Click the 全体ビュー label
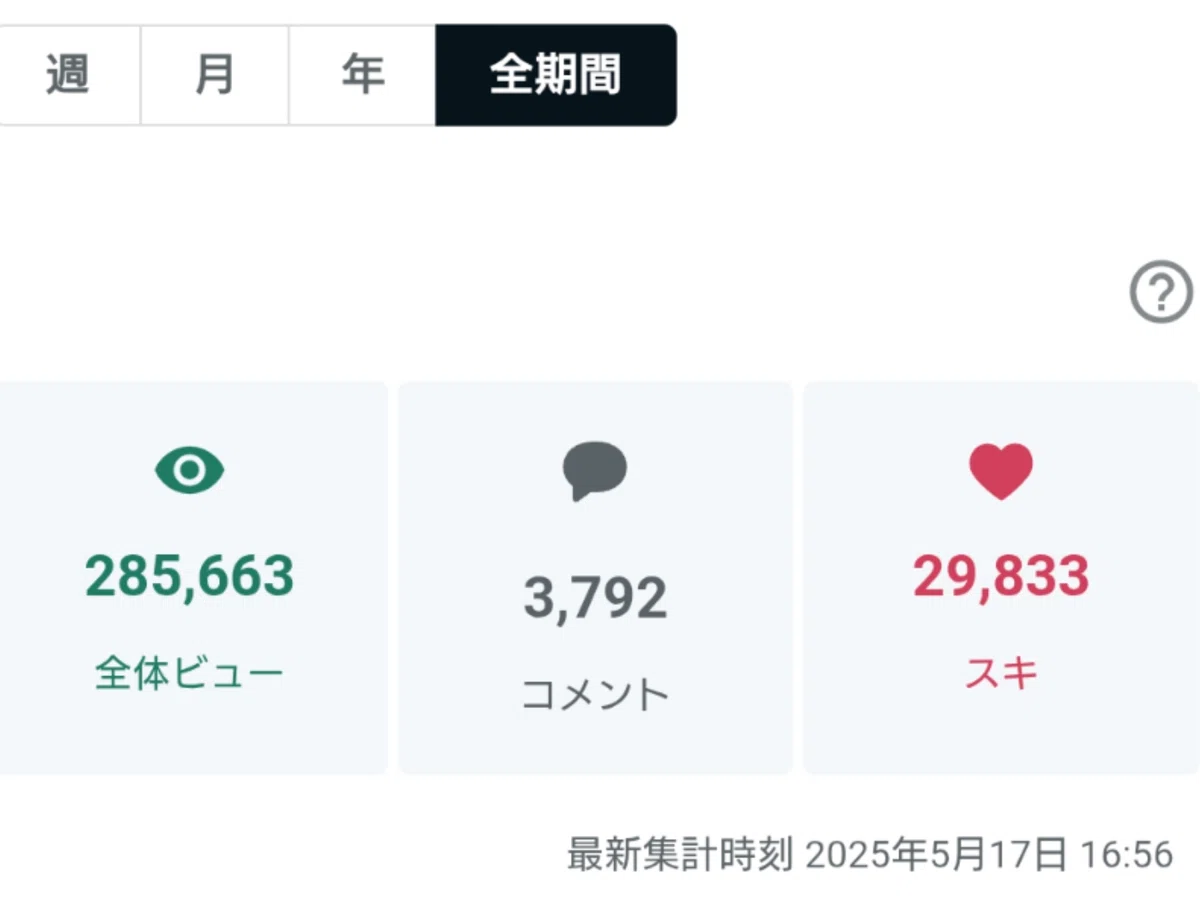The height and width of the screenshot is (900, 1200). (190, 673)
